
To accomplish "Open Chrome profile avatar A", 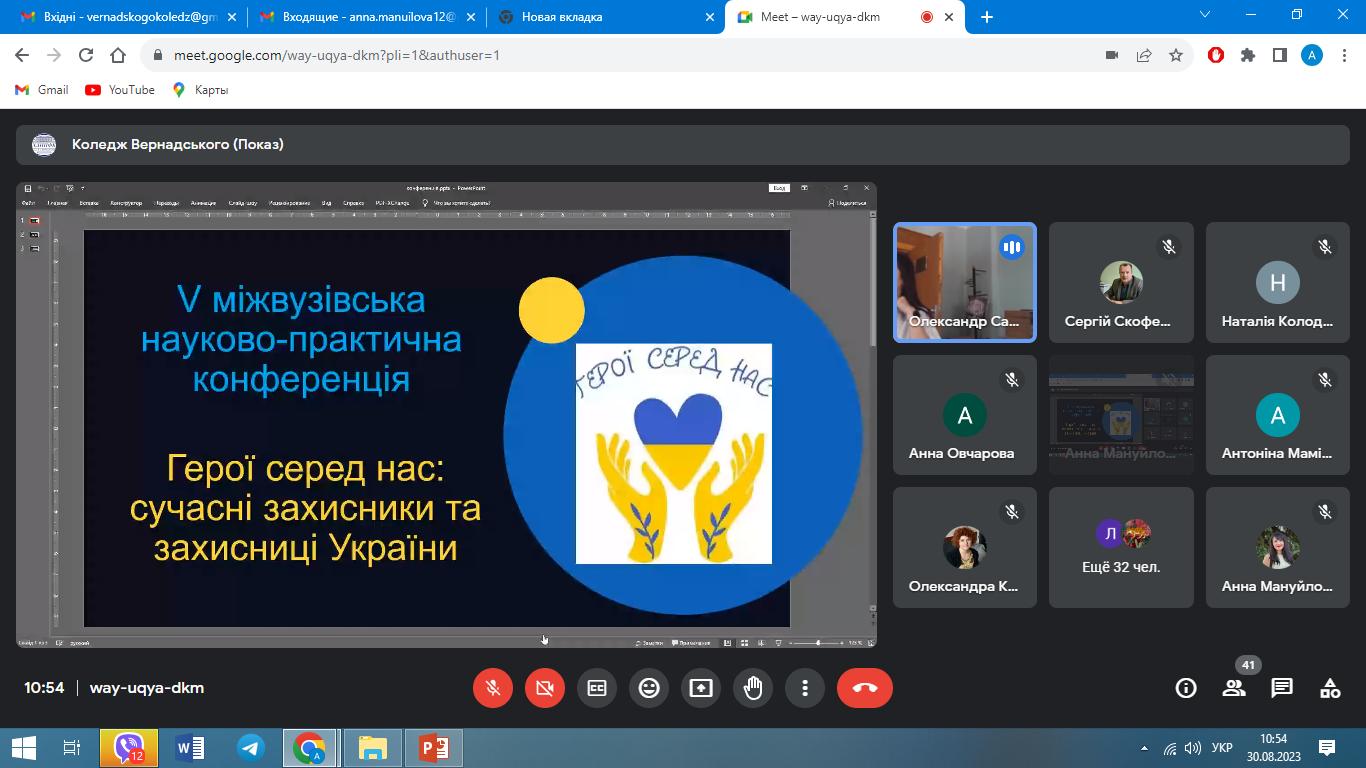I will (1312, 56).
